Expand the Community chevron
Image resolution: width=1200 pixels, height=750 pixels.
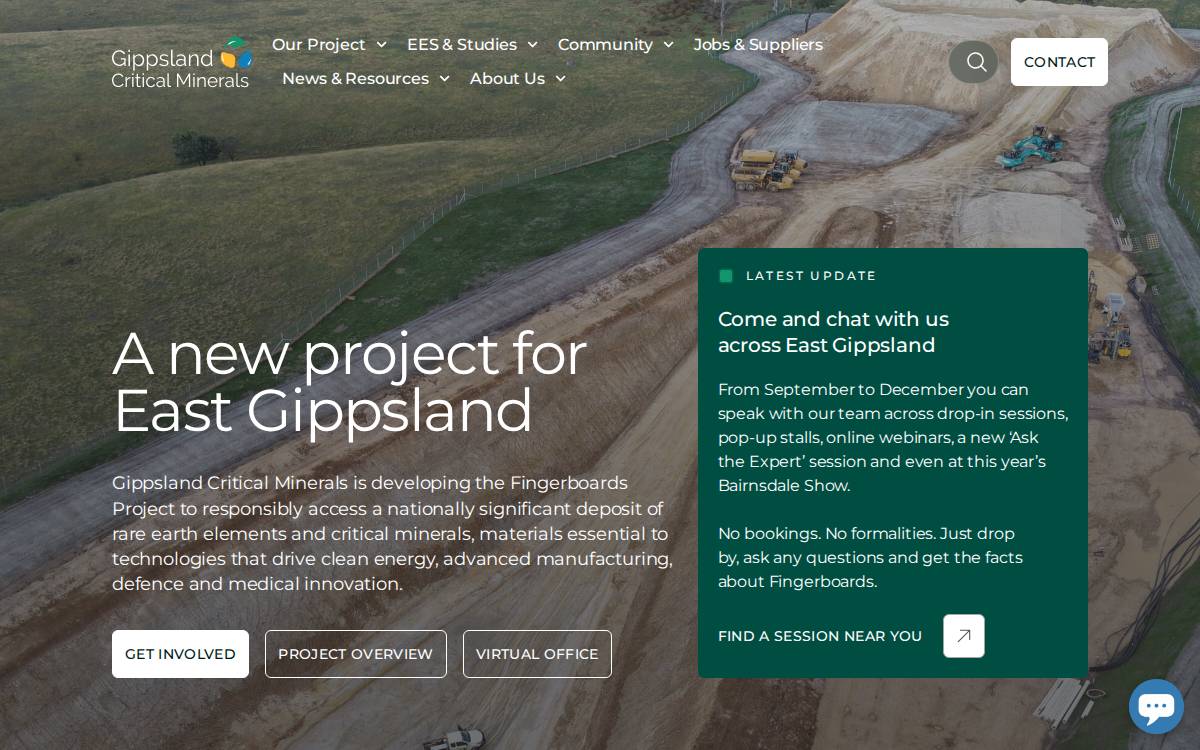668,45
